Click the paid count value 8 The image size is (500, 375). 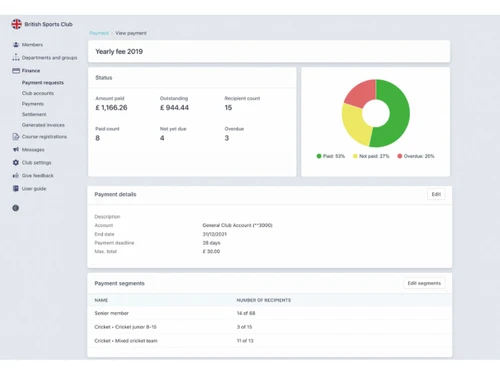(x=97, y=138)
